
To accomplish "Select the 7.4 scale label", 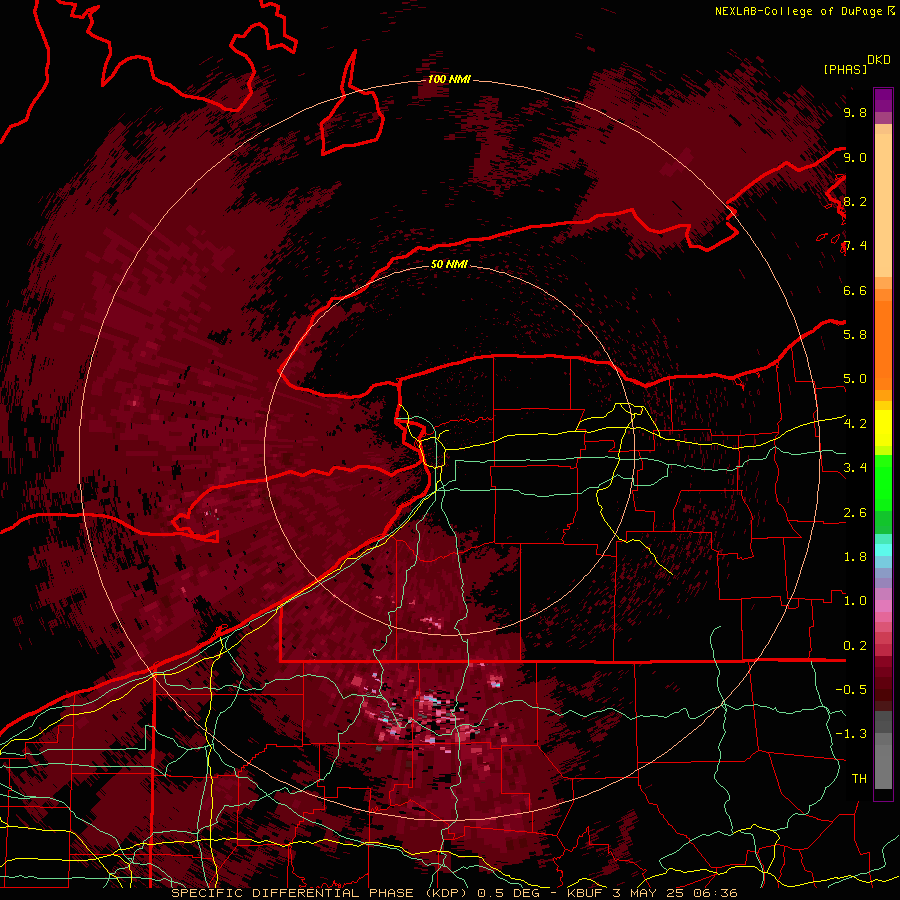I will coord(855,246).
